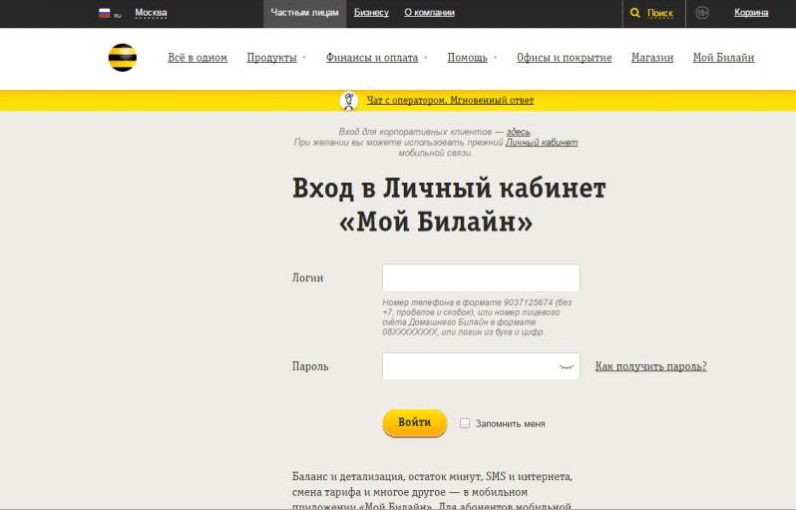Change the city from Москва
Viewport: 796px width, 510px height.
click(151, 13)
